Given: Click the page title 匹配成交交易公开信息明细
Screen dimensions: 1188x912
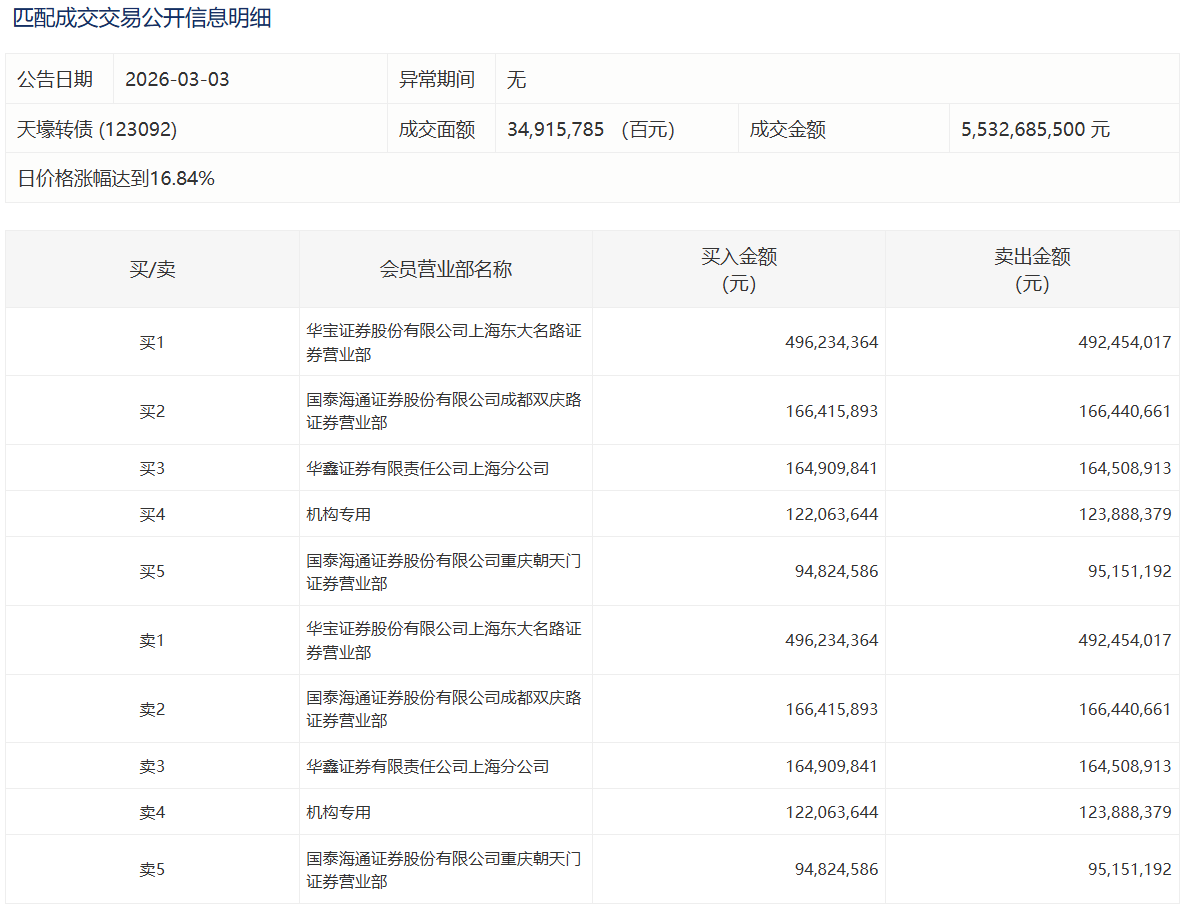Looking at the screenshot, I should pos(142,18).
